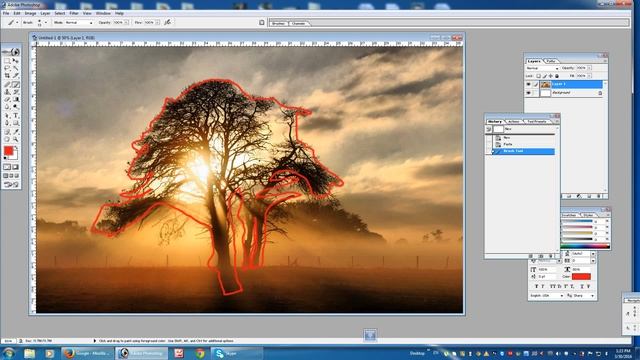Open the language dropdown in Character panel
Screen dimensions: 640x360
(x=547, y=296)
